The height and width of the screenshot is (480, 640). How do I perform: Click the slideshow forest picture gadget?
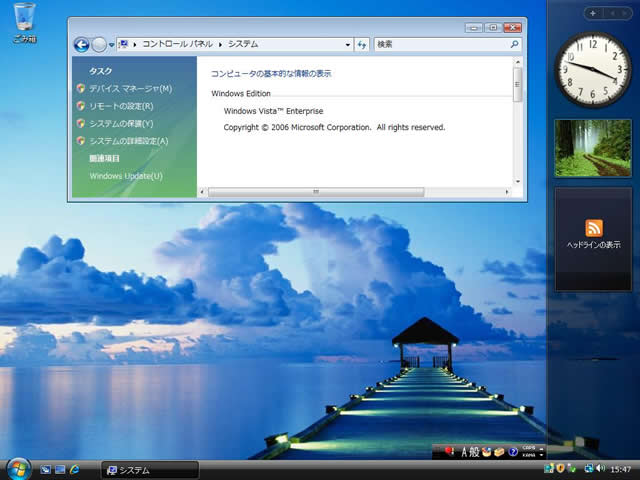tap(593, 148)
